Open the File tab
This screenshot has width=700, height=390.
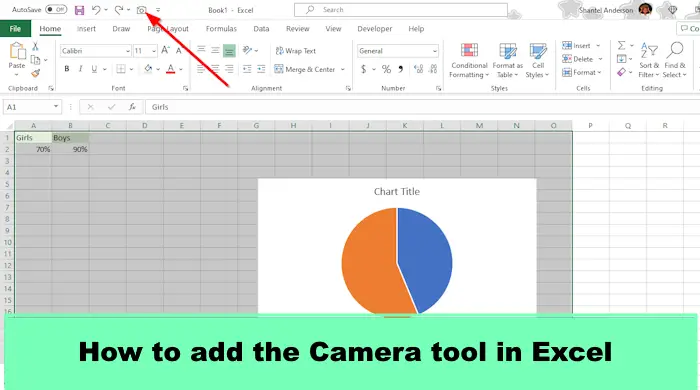coord(15,29)
